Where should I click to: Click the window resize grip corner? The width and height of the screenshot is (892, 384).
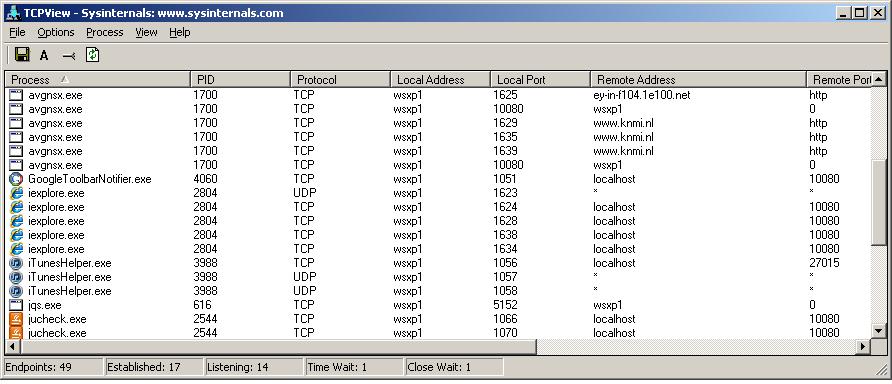tap(881, 370)
